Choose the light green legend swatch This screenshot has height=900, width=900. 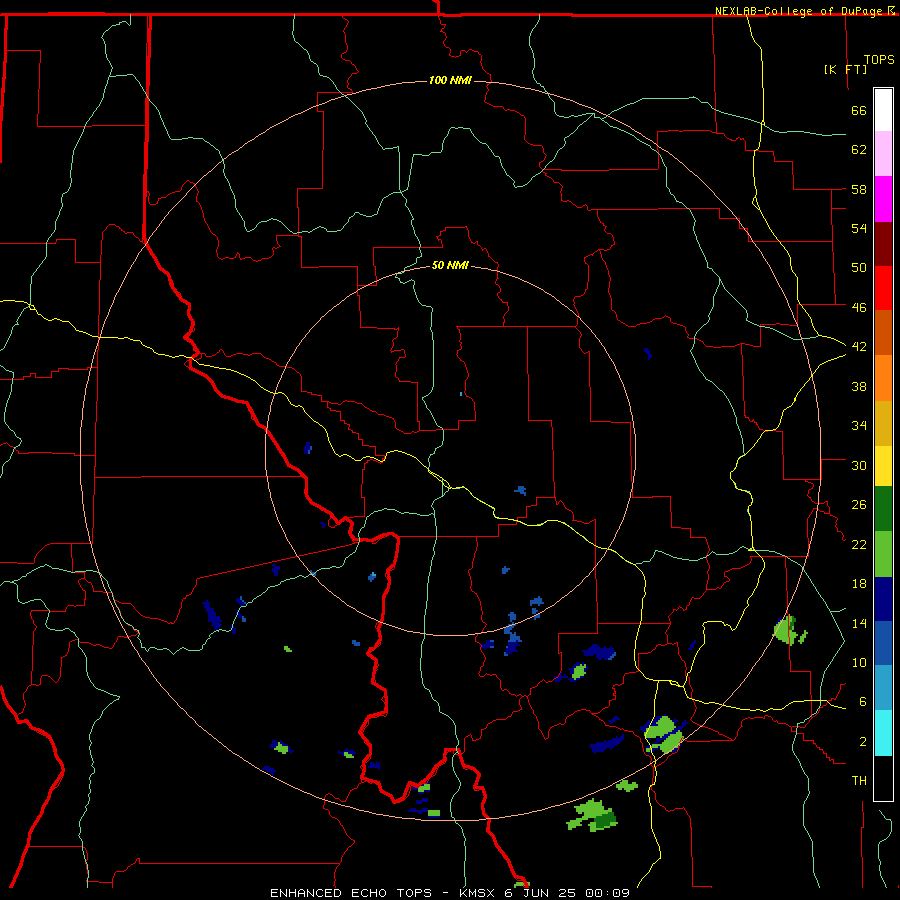click(x=883, y=554)
